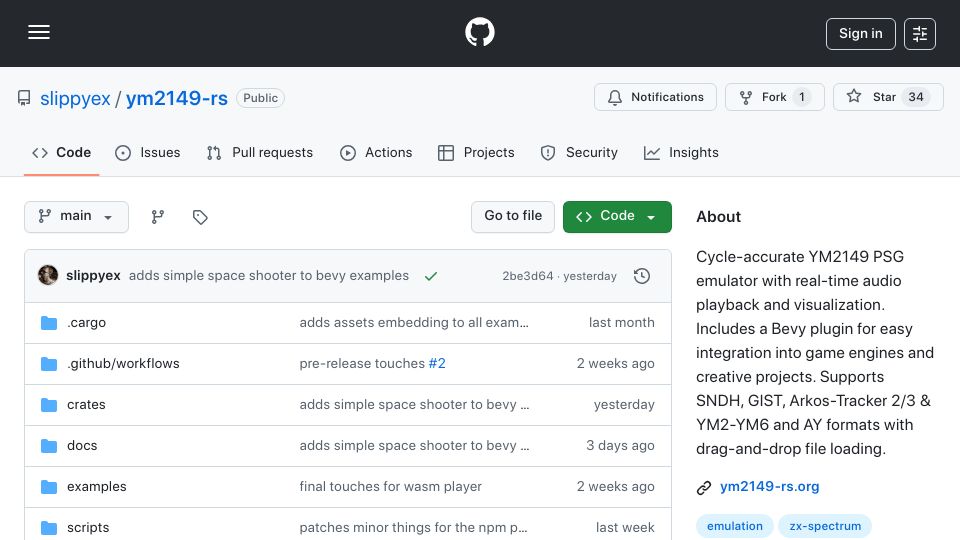Viewport: 960px width, 540px height.
Task: Select the emulation topic tag
Action: (x=735, y=527)
